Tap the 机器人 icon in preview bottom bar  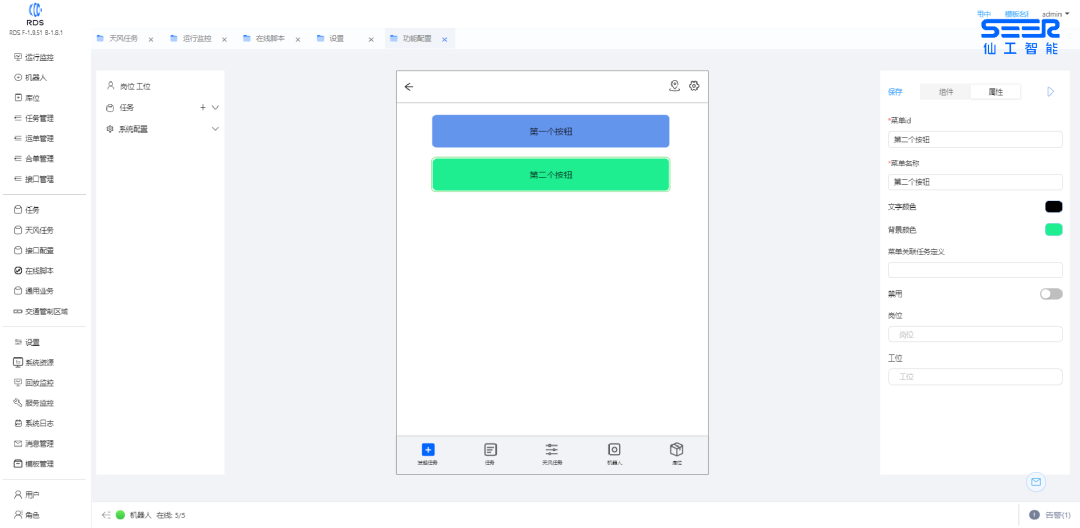[x=614, y=450]
